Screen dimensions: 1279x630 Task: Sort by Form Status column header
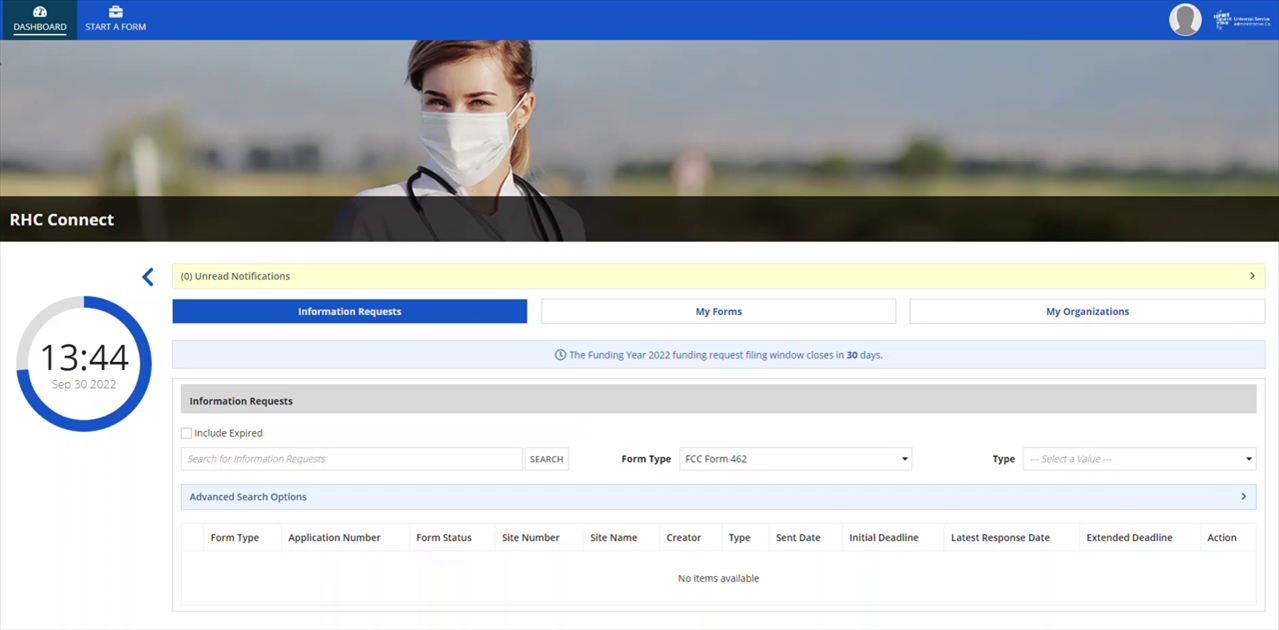click(443, 538)
